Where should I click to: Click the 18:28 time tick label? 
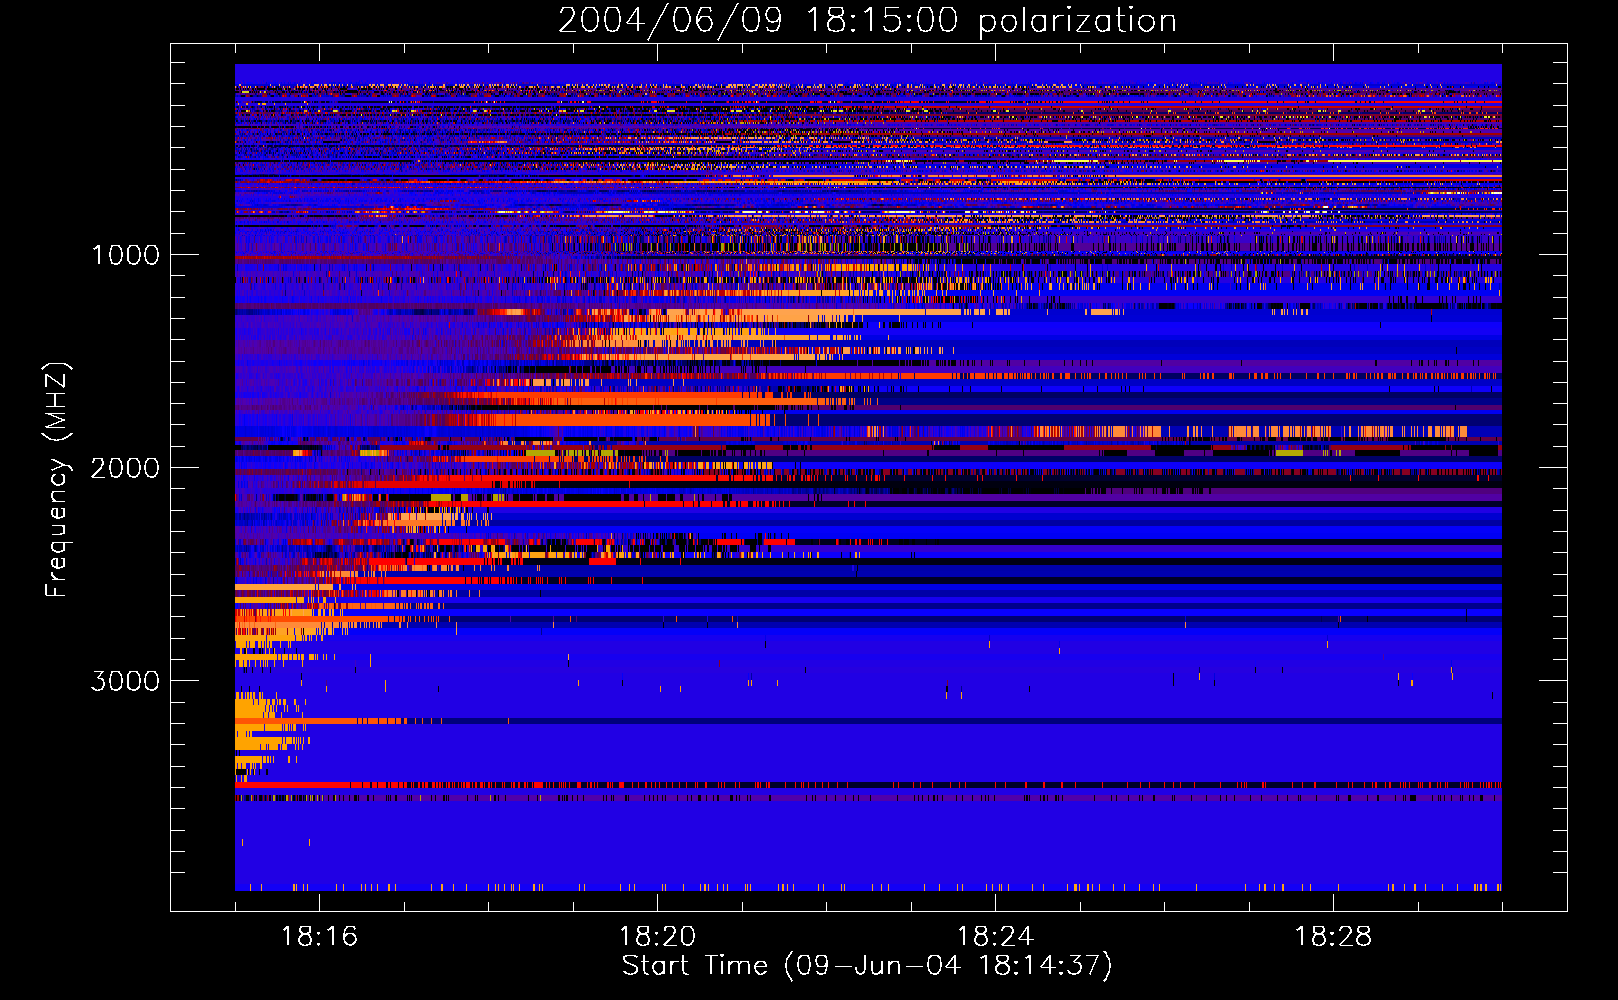tap(1333, 937)
